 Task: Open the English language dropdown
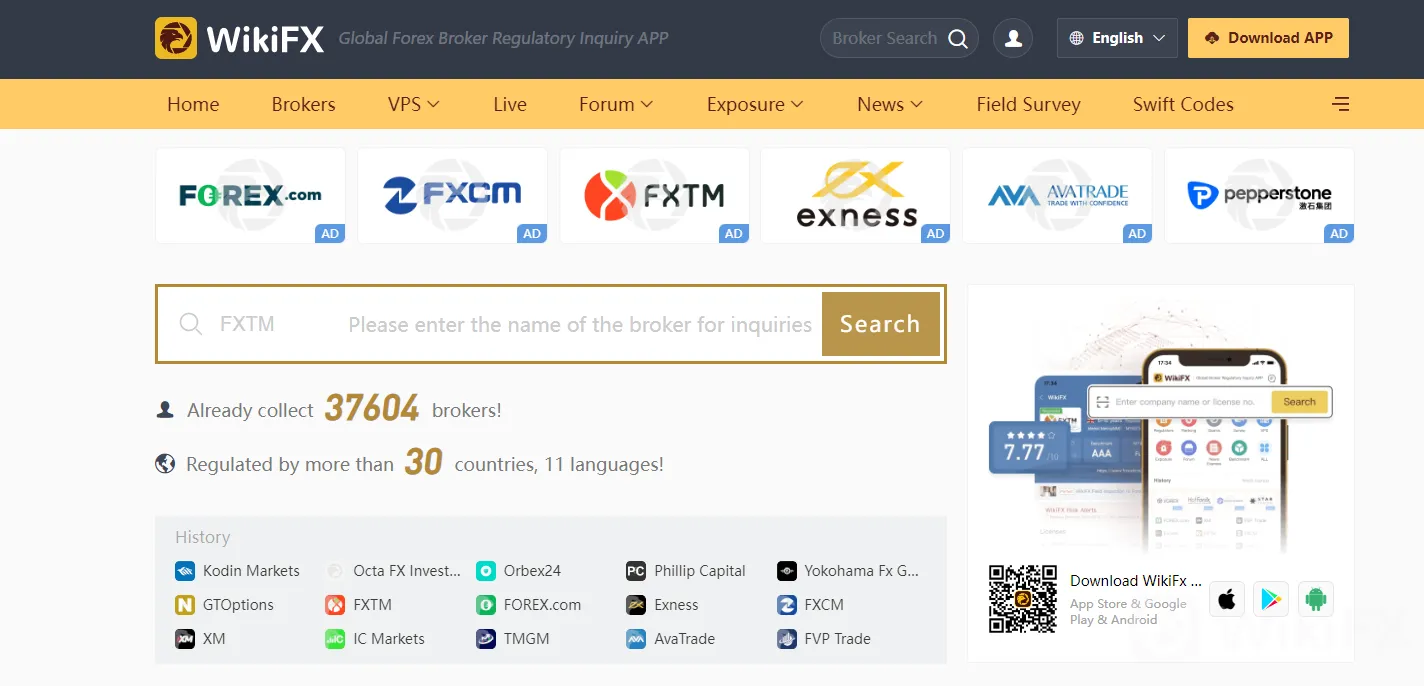pyautogui.click(x=1117, y=38)
